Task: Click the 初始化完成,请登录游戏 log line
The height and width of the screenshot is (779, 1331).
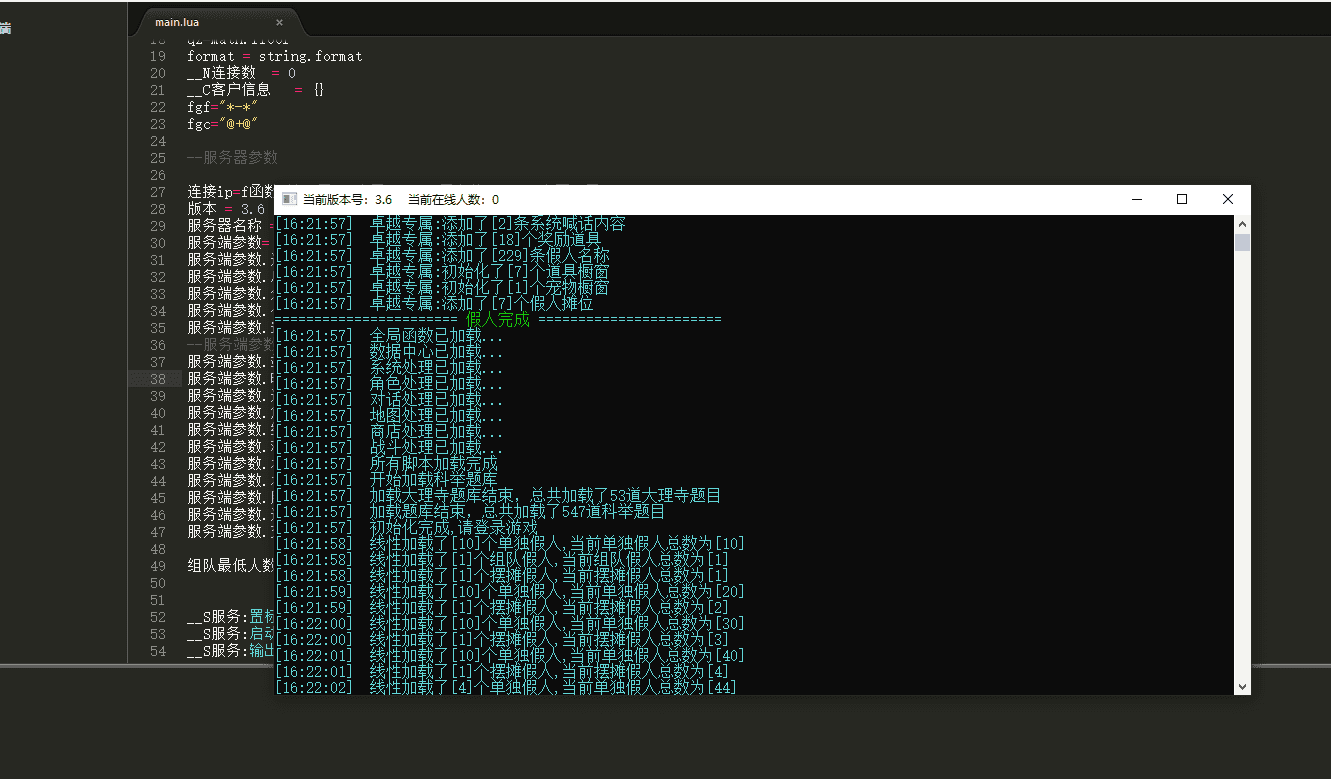Action: 453,528
